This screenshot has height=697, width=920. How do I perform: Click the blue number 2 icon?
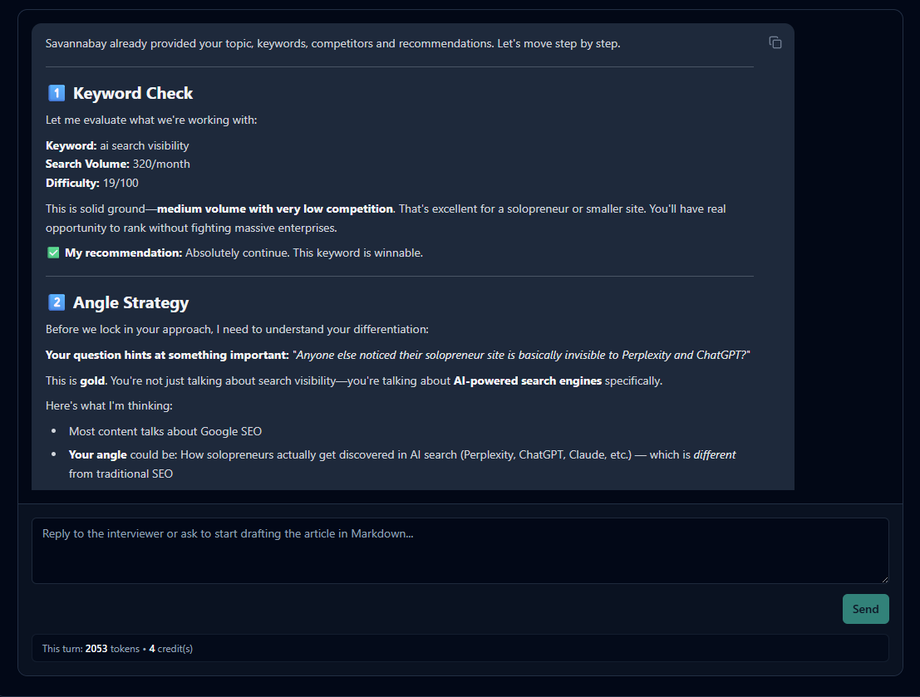(56, 303)
